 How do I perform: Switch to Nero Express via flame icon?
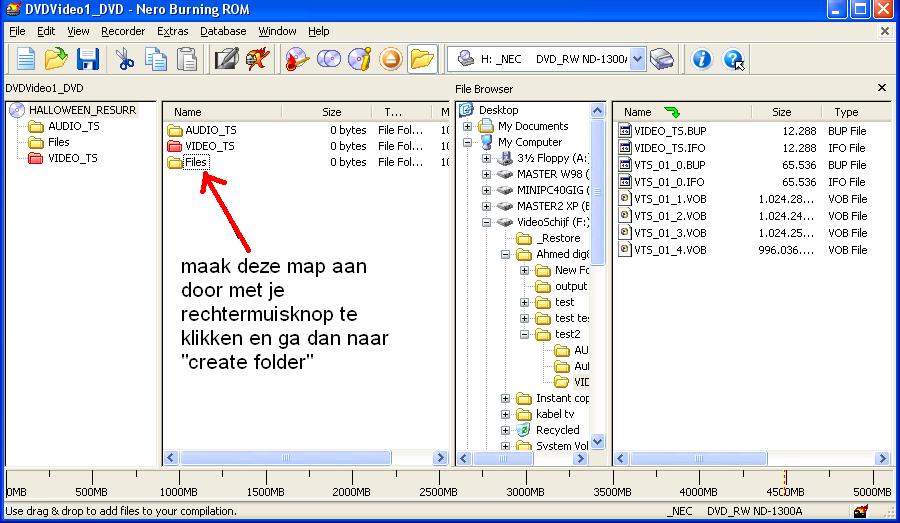[257, 59]
